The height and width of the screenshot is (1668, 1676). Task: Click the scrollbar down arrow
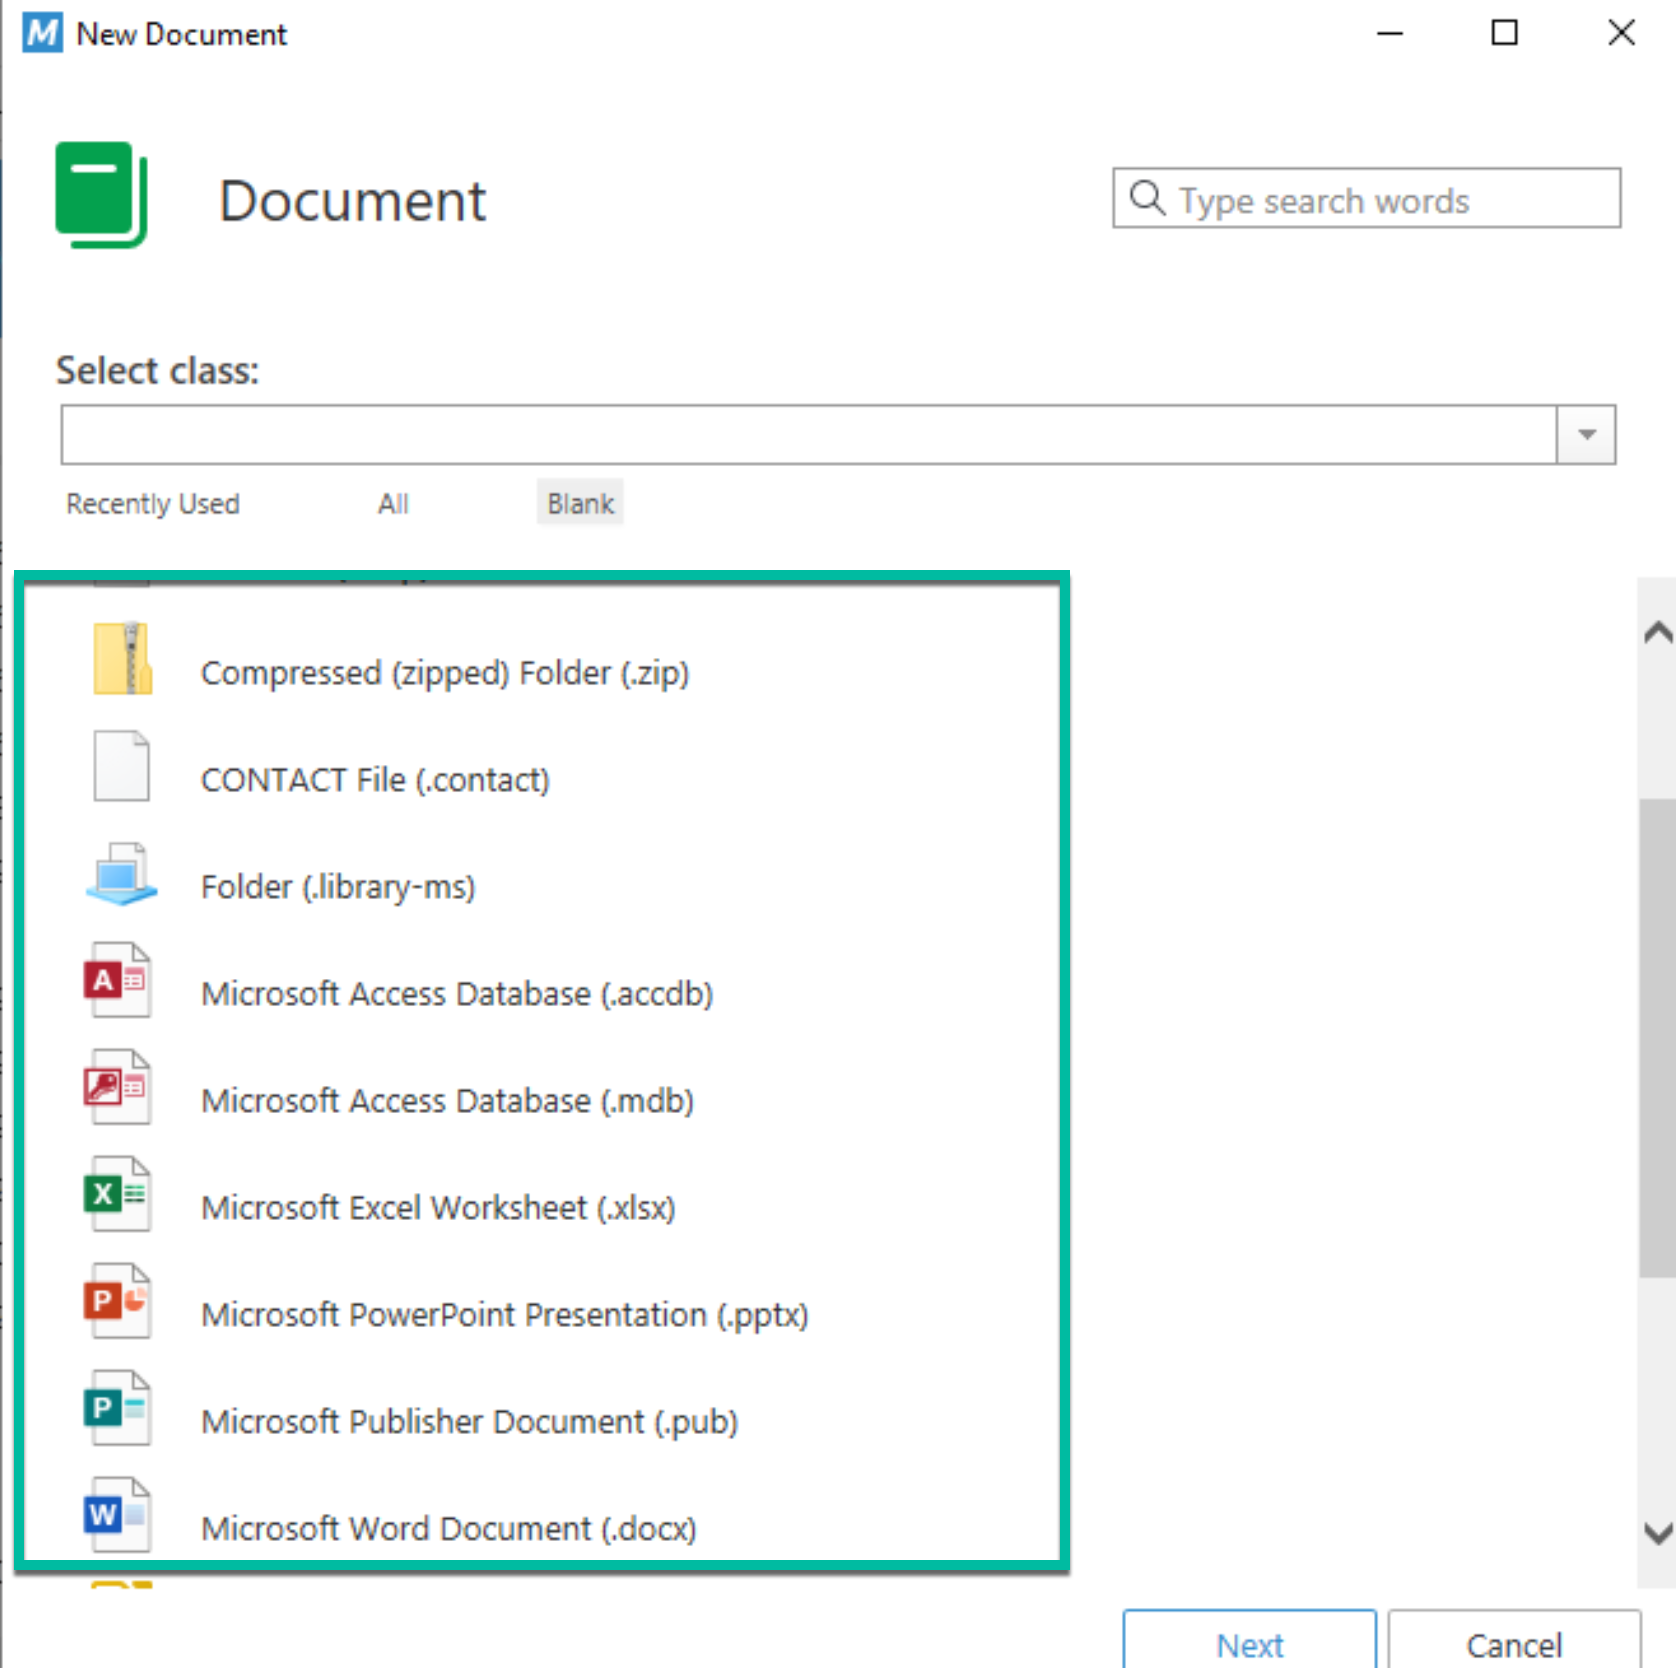[1657, 1533]
